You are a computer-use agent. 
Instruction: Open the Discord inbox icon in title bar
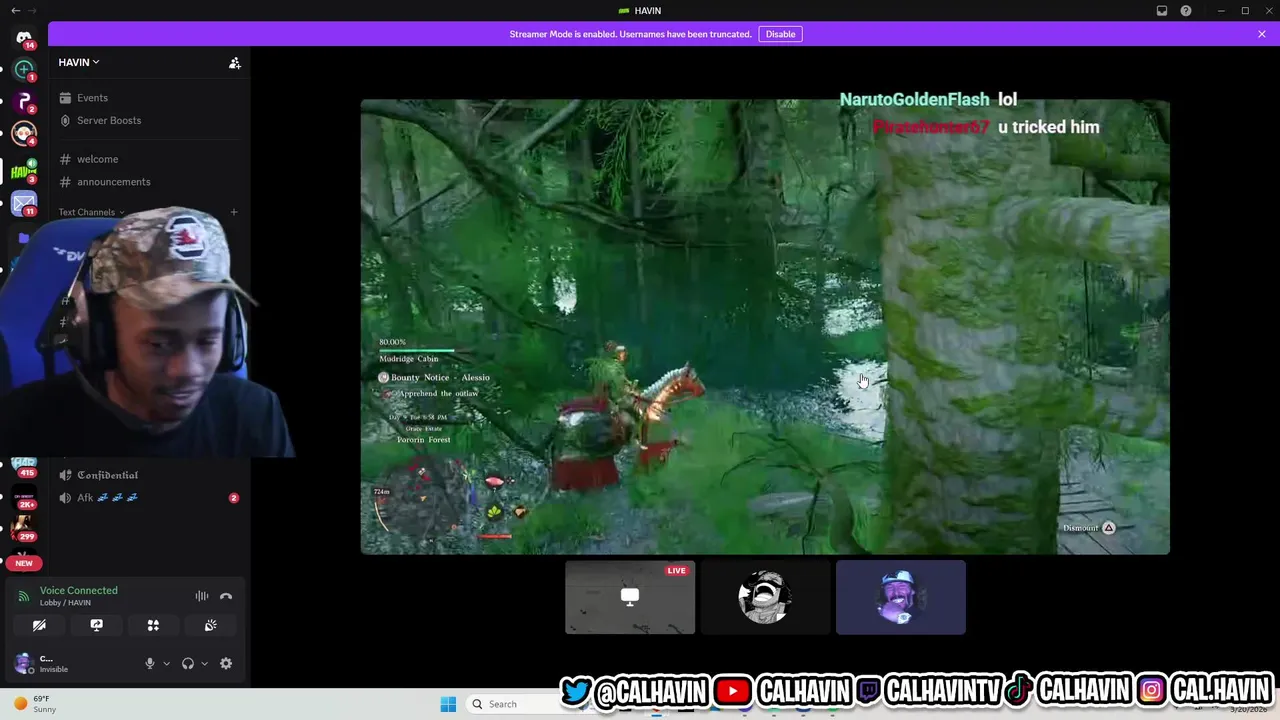click(x=1162, y=11)
